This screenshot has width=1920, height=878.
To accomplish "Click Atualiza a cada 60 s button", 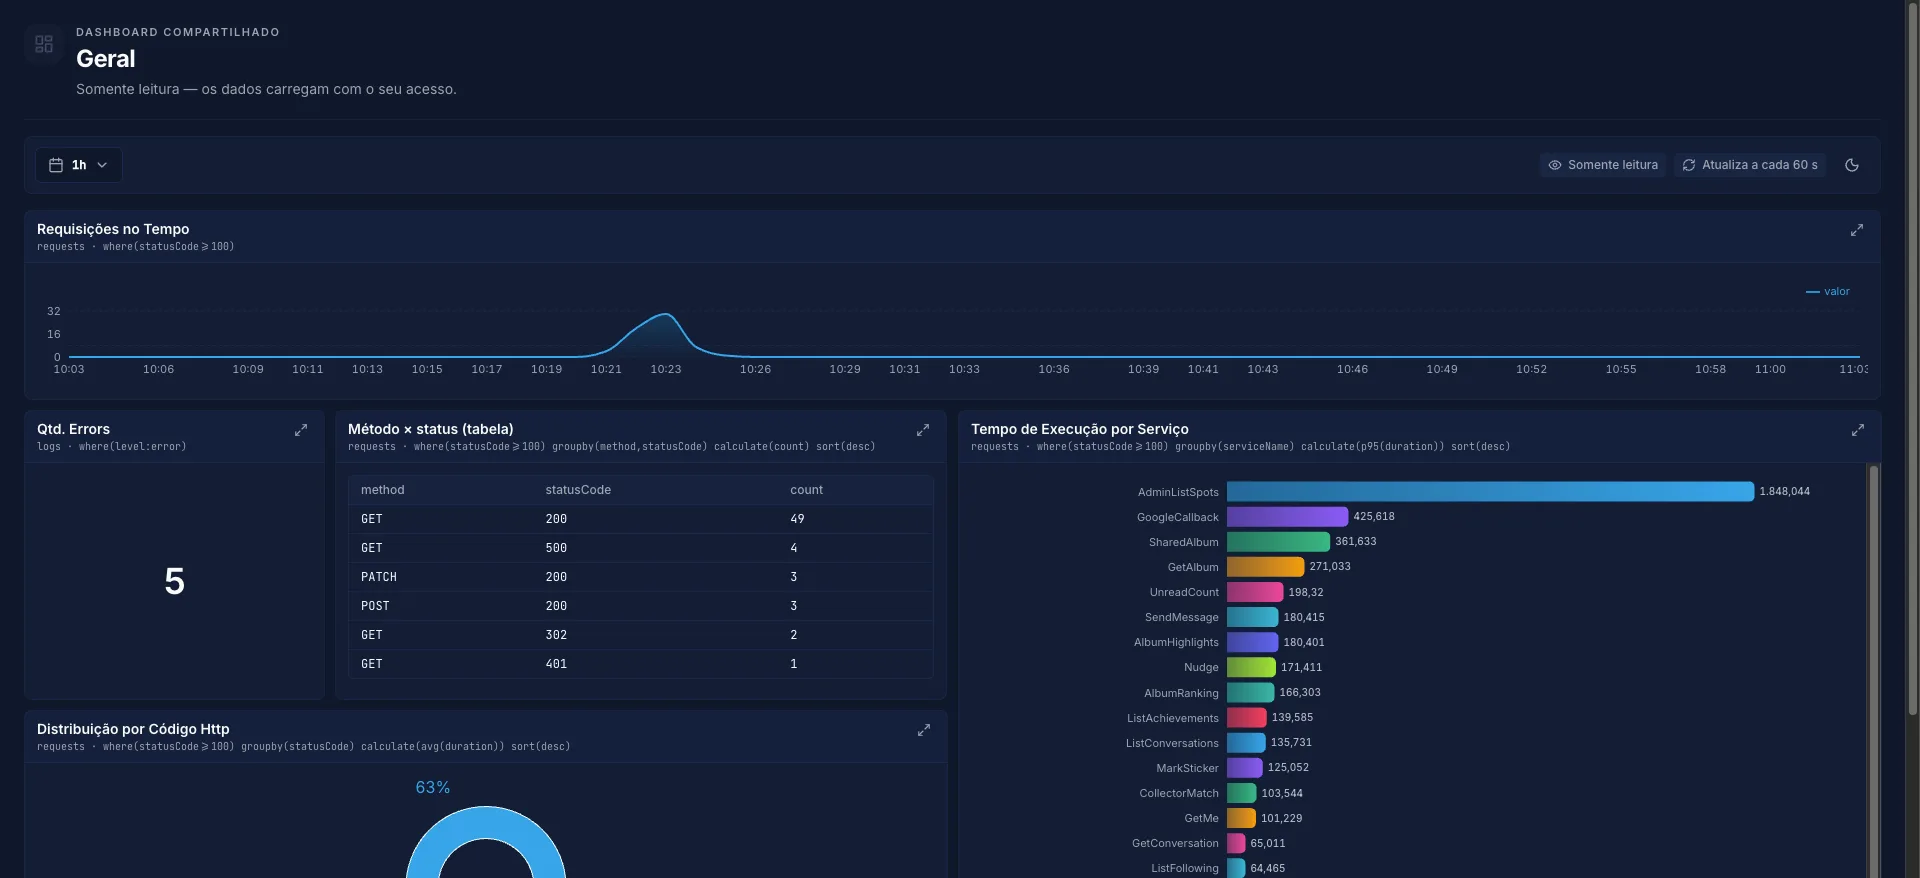I will point(1749,165).
